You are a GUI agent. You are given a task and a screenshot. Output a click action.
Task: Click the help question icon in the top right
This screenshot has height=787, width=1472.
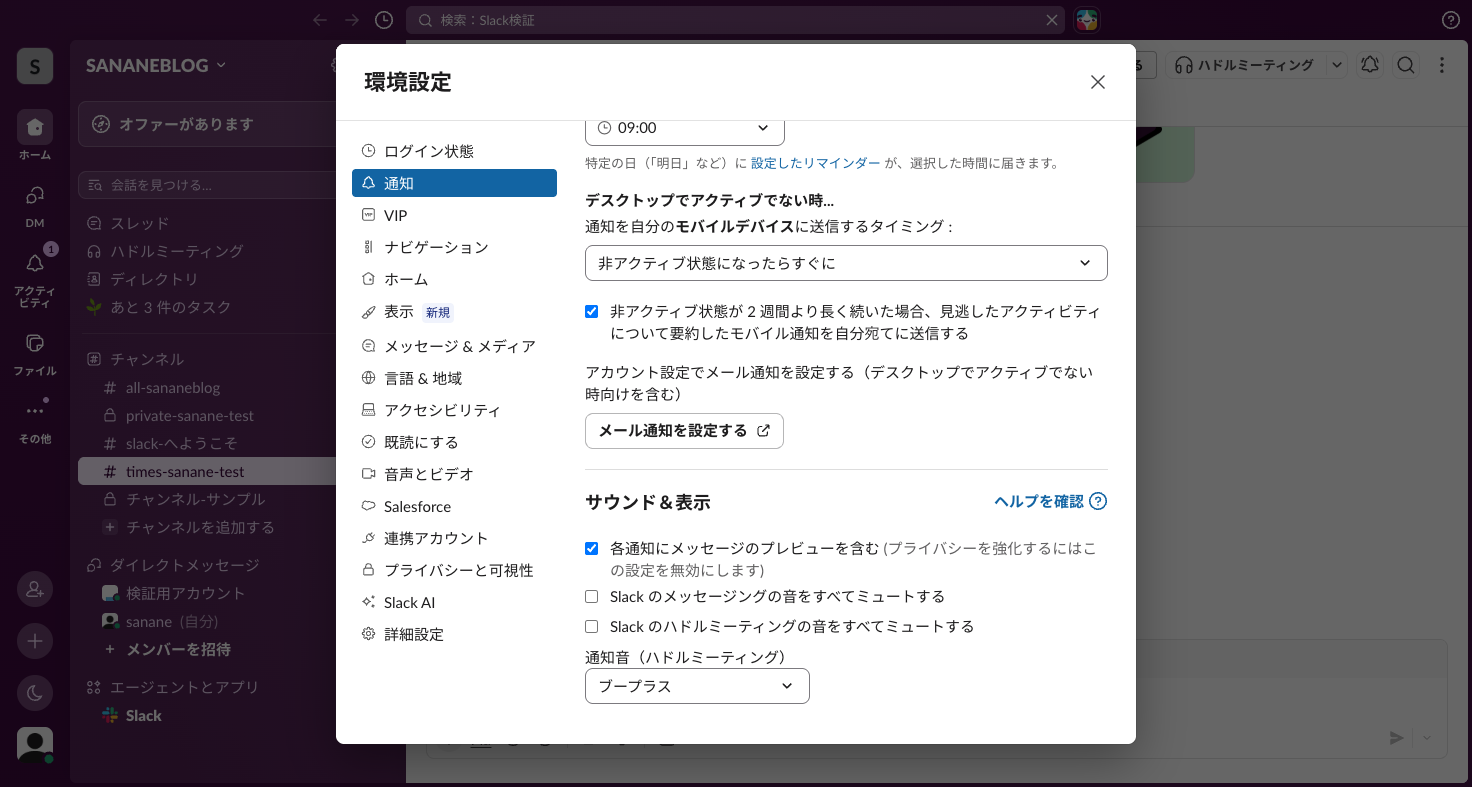[1451, 20]
